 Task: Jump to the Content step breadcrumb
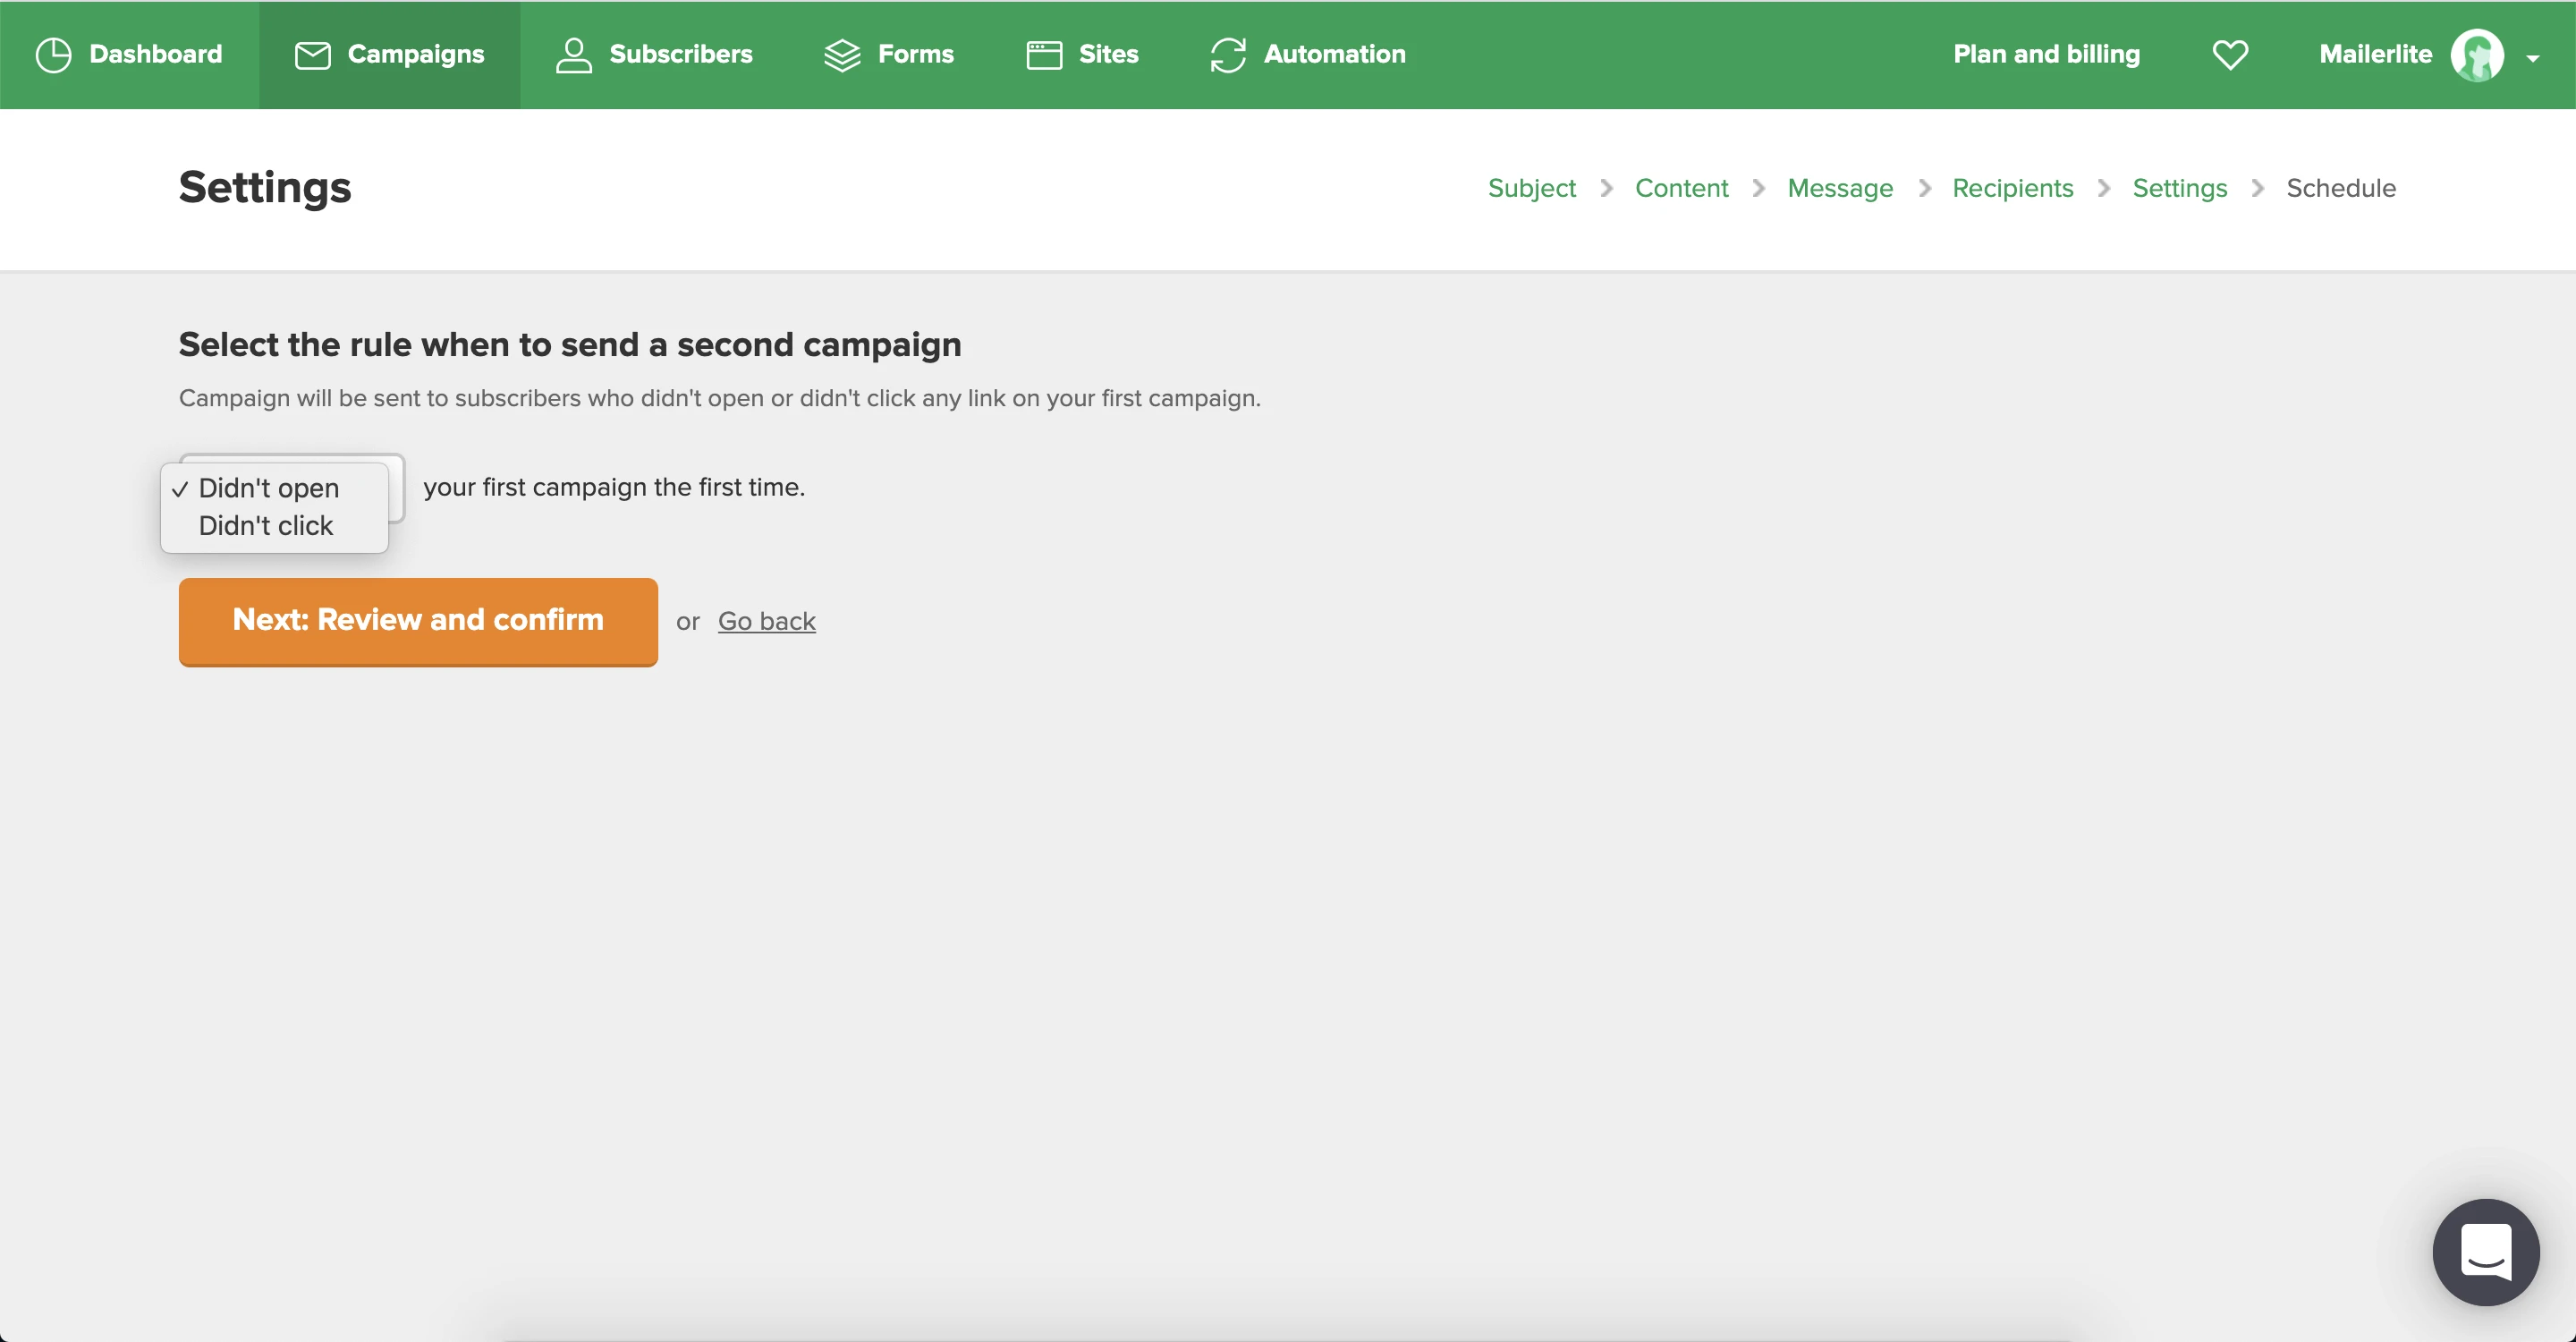(x=1681, y=188)
